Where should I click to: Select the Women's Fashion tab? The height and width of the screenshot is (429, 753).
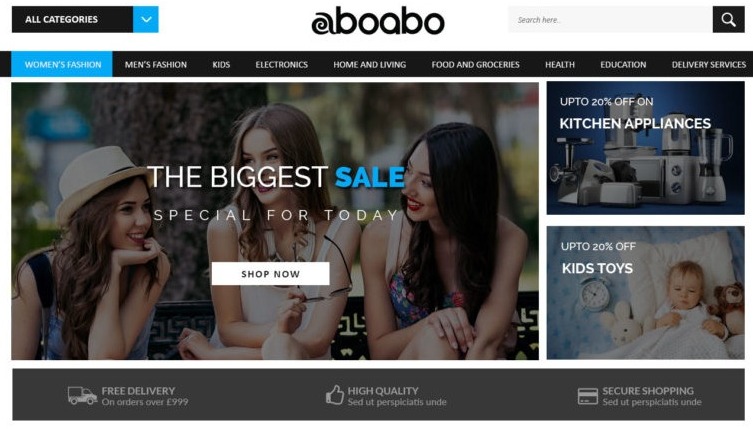[62, 64]
